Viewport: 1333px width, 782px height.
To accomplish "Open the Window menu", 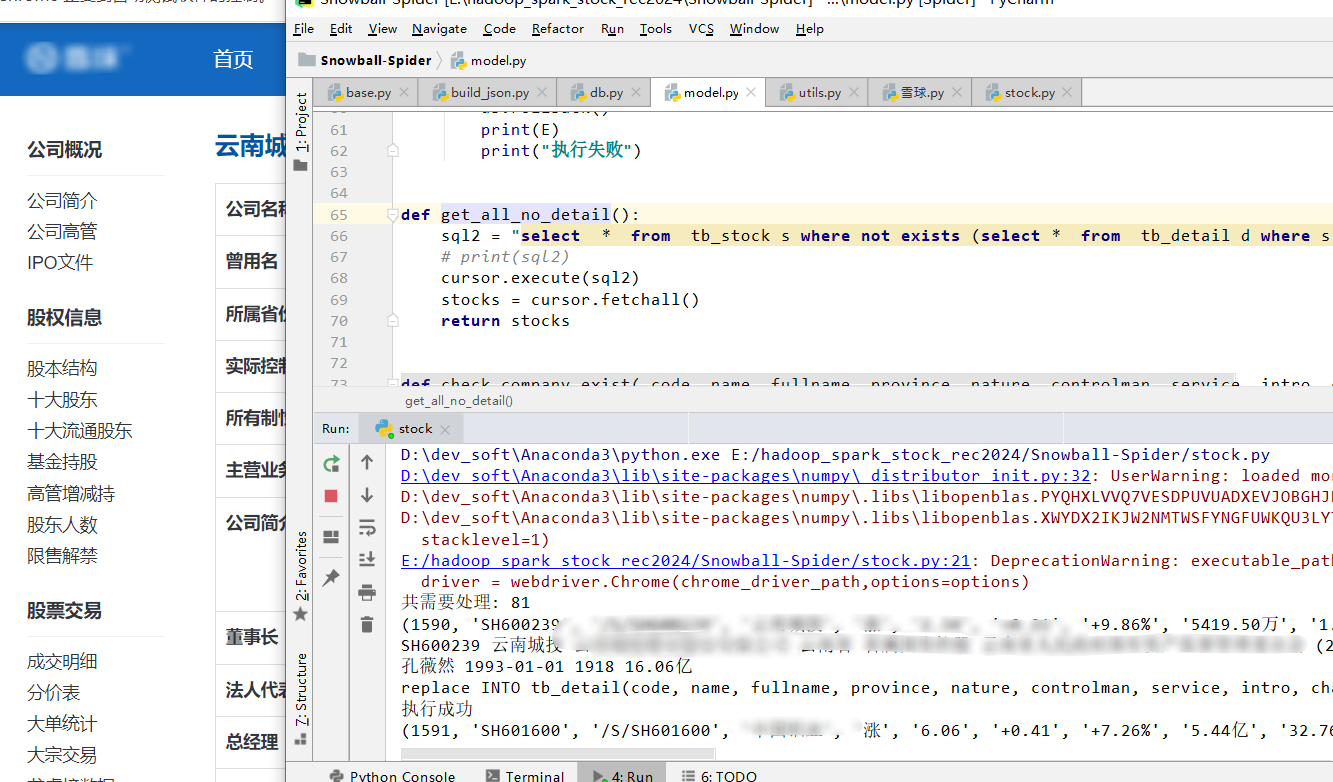I will [754, 29].
